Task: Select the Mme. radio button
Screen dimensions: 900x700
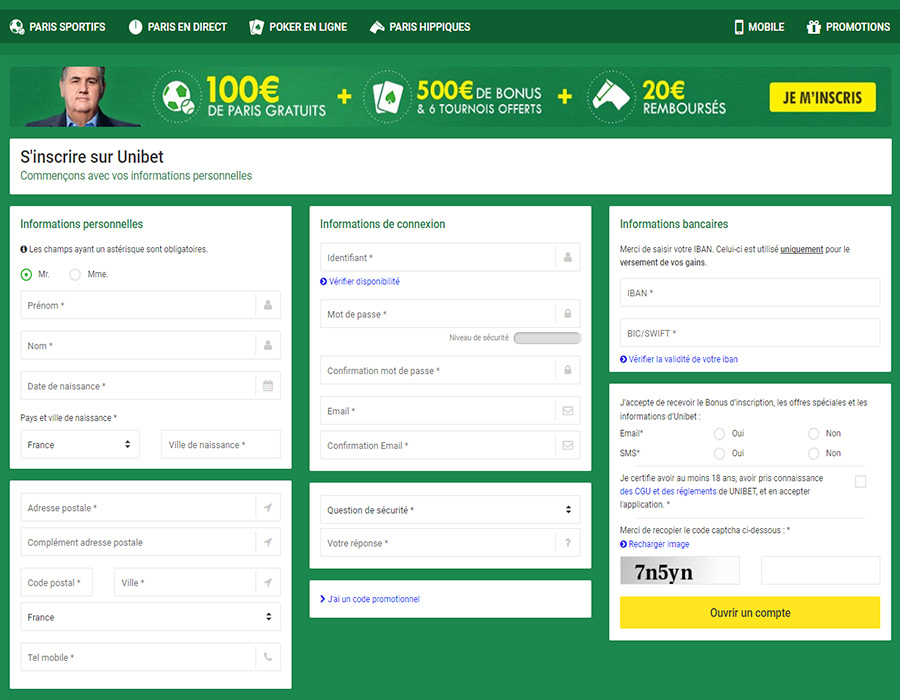Action: [75, 274]
